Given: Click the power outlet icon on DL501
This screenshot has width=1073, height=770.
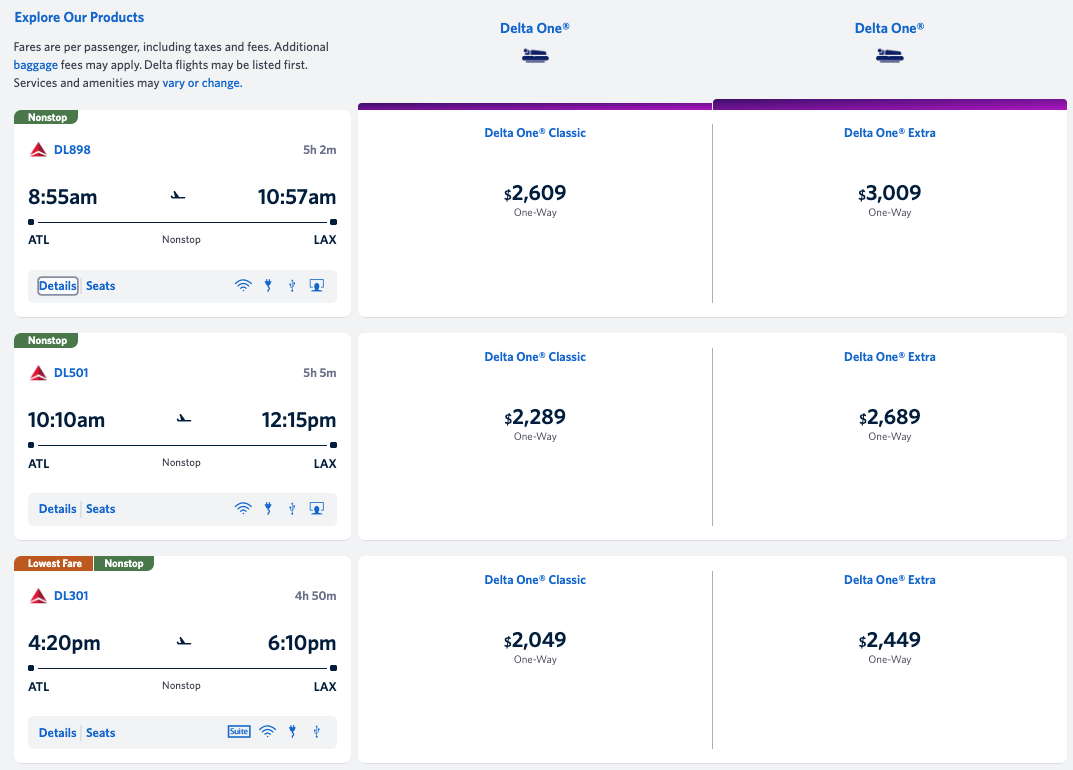Looking at the screenshot, I should tap(268, 509).
